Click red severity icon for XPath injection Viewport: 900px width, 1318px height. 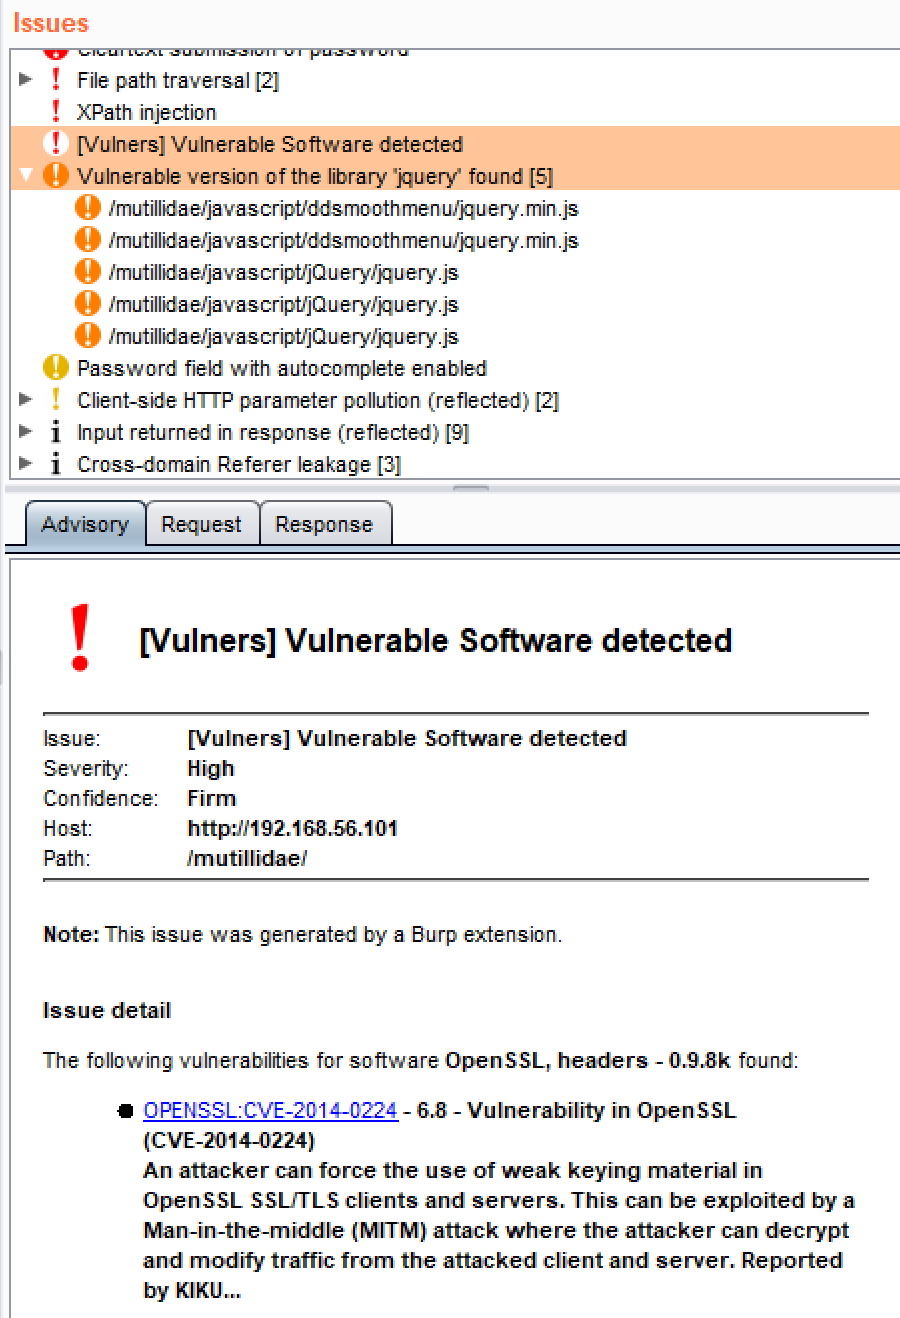click(56, 112)
